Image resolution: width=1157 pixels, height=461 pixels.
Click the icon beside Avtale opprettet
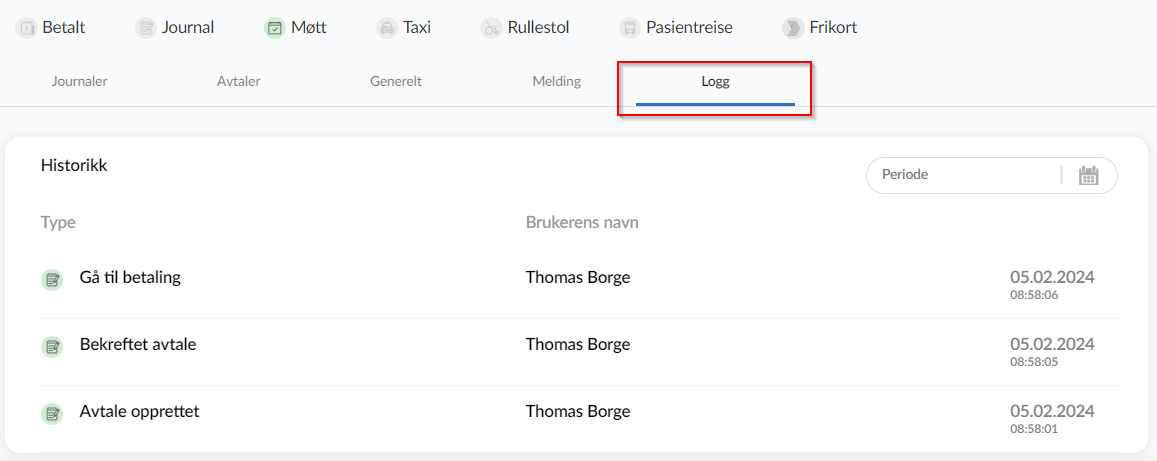click(52, 413)
